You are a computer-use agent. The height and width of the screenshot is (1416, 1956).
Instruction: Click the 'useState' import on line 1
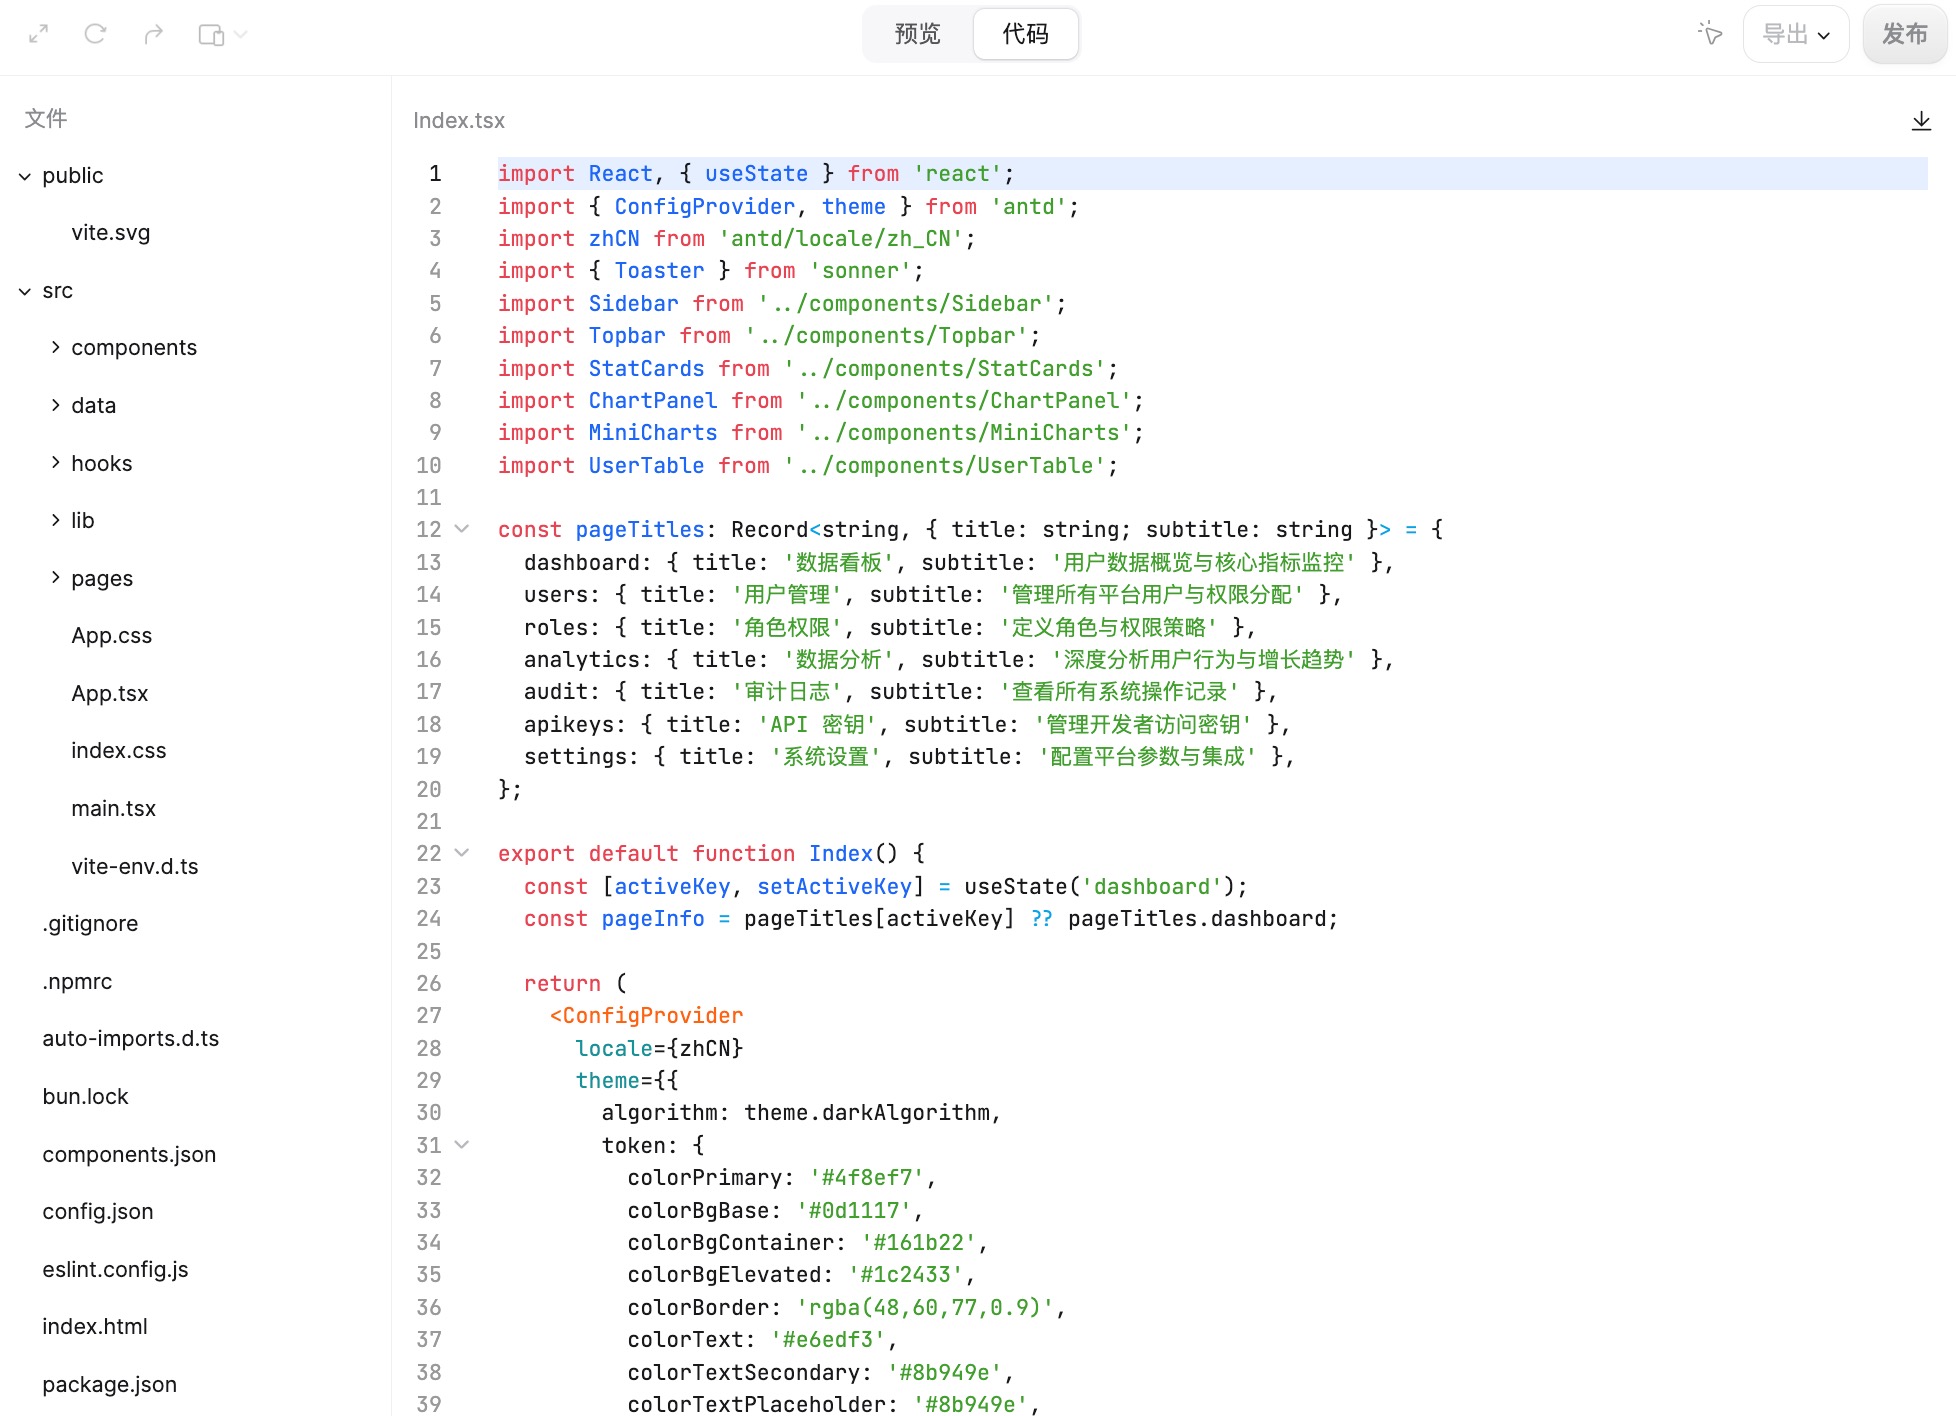coord(756,174)
